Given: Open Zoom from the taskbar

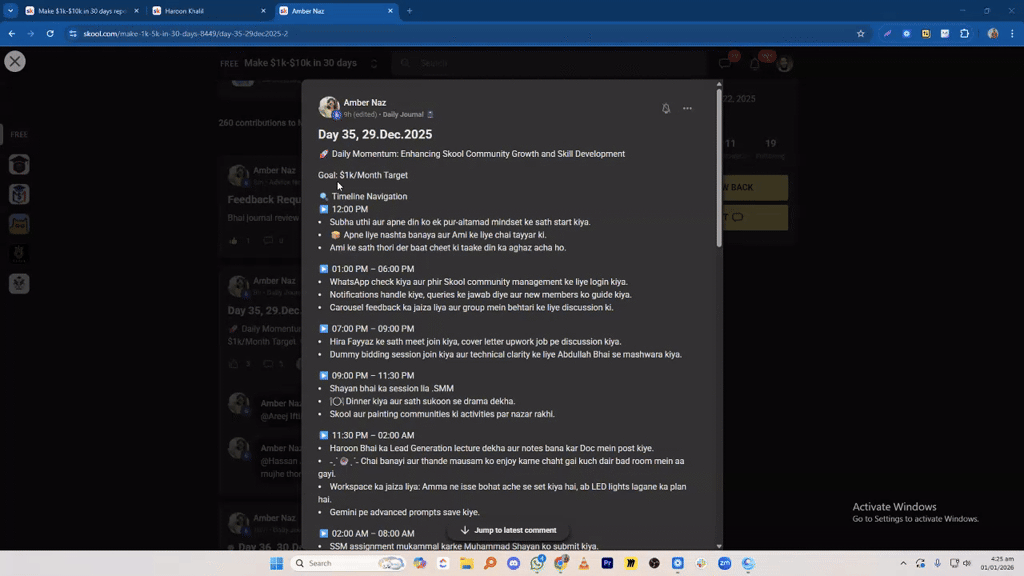Looking at the screenshot, I should 724,563.
